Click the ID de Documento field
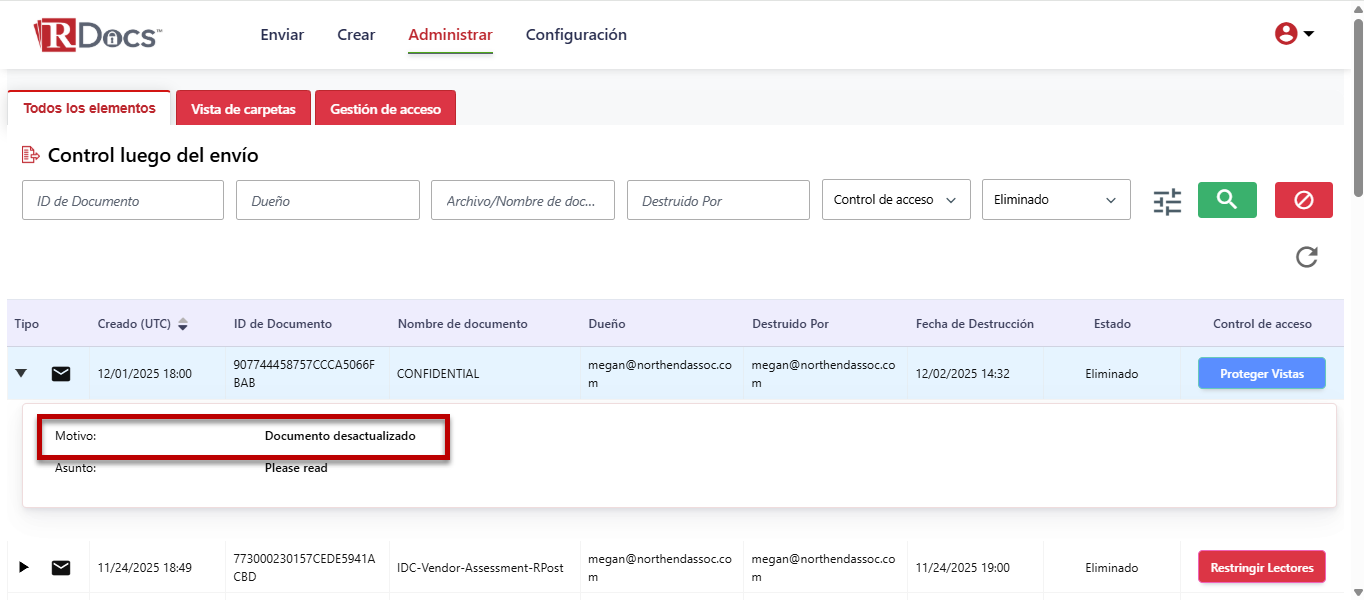This screenshot has width=1364, height=600. [x=122, y=201]
